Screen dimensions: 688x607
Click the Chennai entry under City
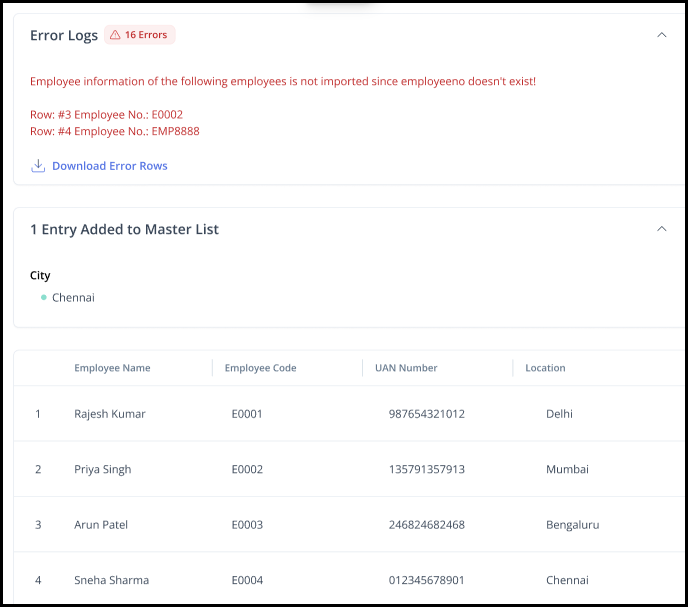73,298
